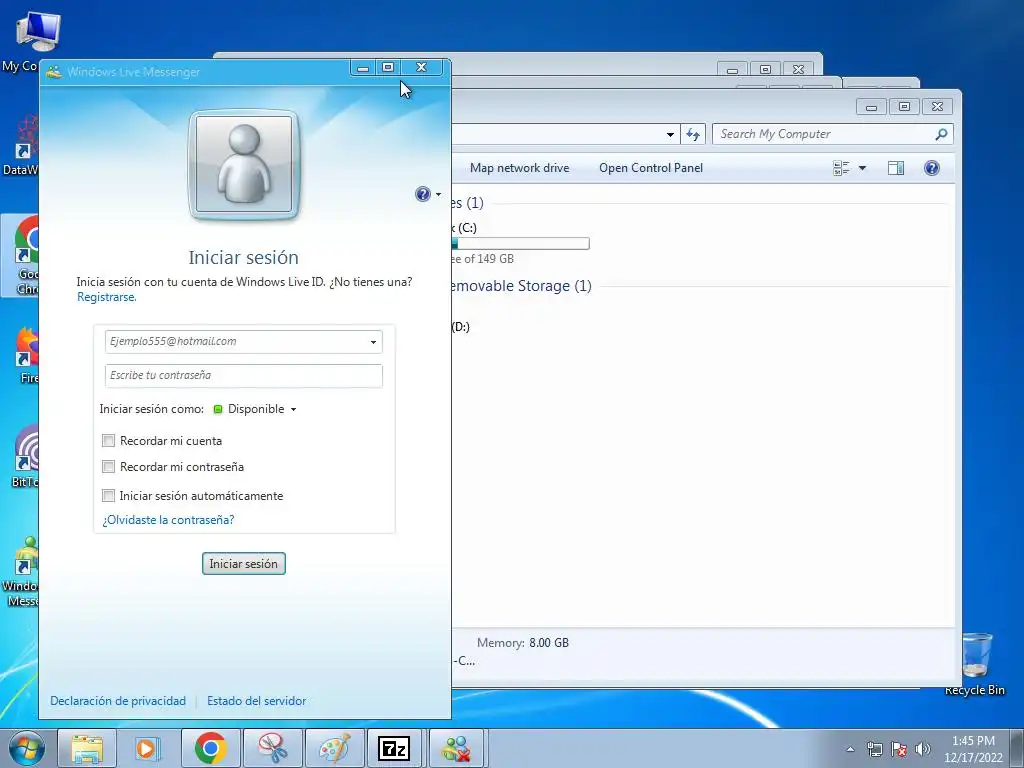Toggle the preview pane icon

pyautogui.click(x=896, y=168)
